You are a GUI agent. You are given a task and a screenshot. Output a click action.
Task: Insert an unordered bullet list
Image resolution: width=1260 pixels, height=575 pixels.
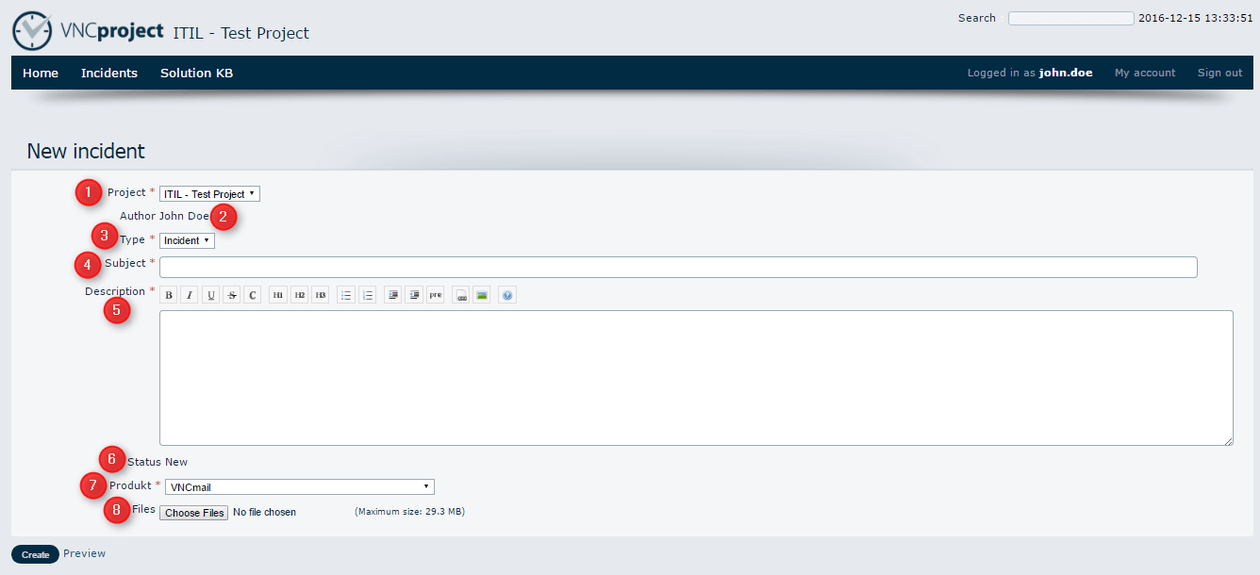346,295
